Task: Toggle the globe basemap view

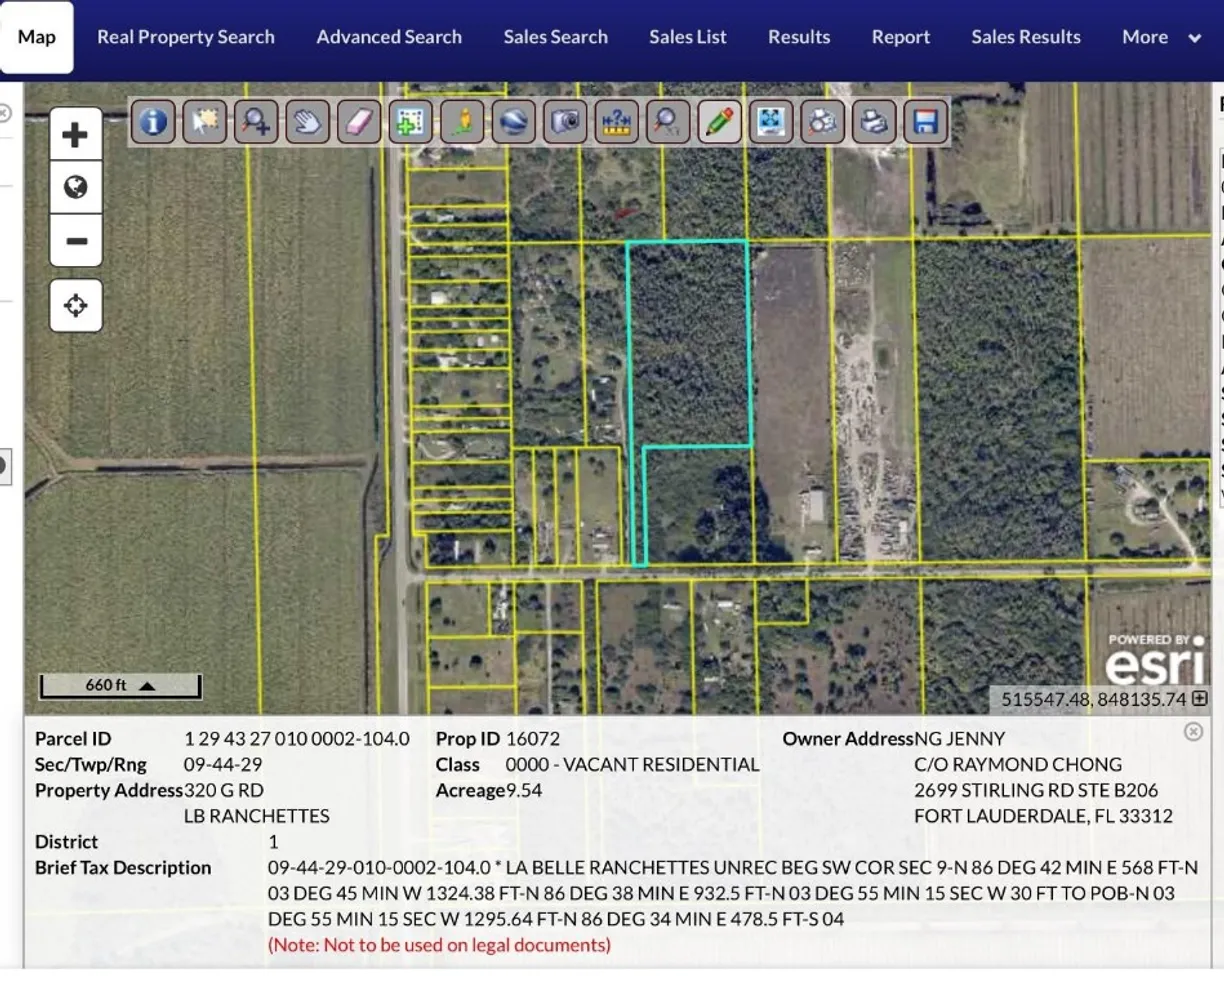Action: [x=75, y=188]
